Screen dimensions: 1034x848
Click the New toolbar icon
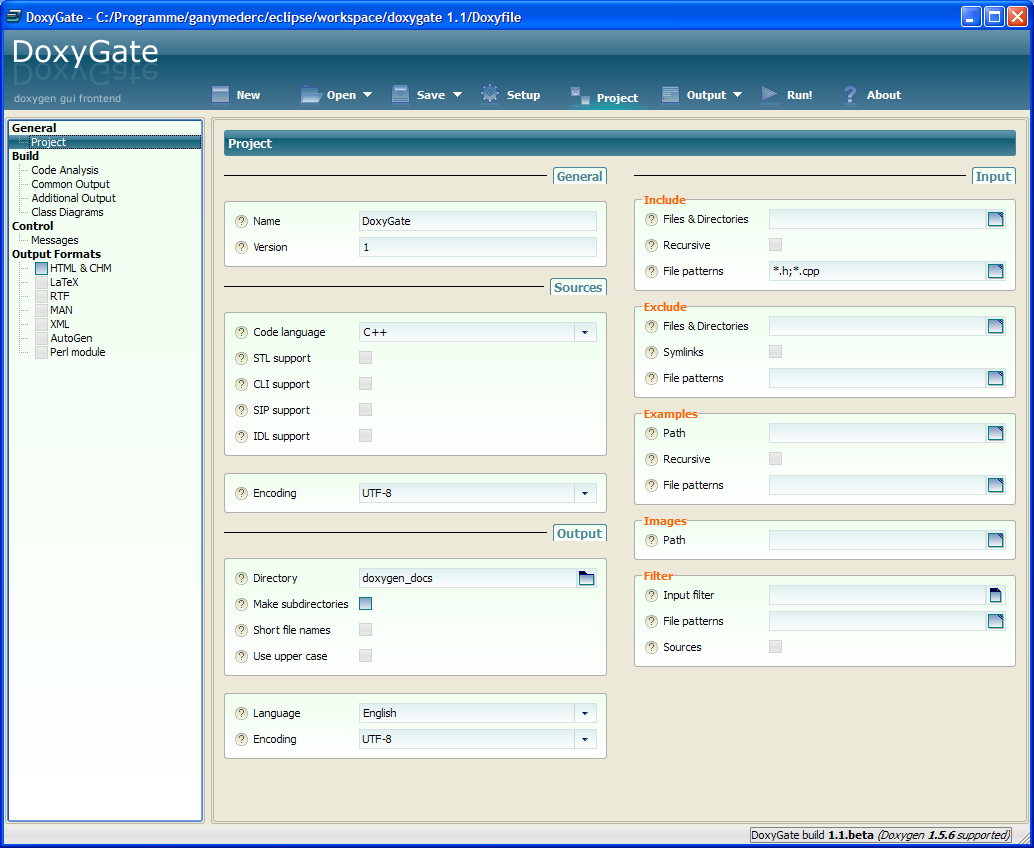pyautogui.click(x=220, y=94)
